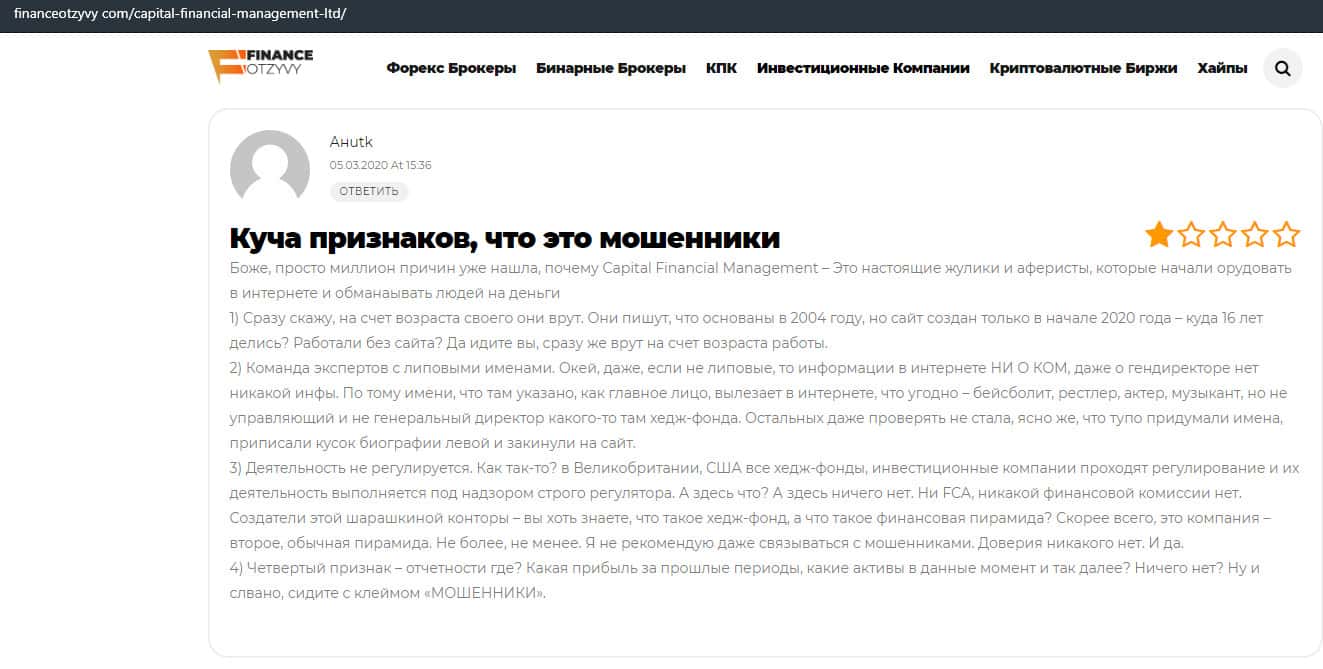Open the Хайпы menu item
This screenshot has width=1323, height=669.
1222,68
